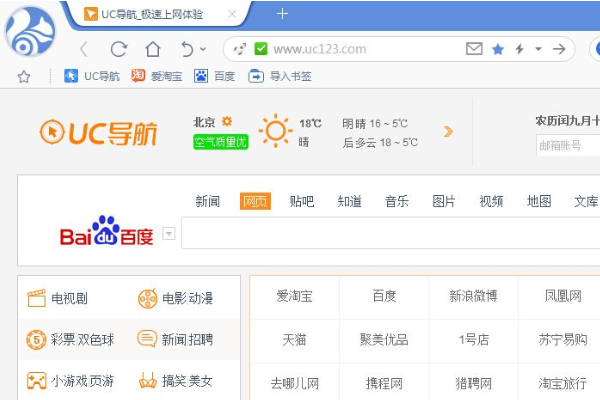The height and width of the screenshot is (400, 600).
Task: Open 1号店 site link
Action: pyautogui.click(x=474, y=340)
